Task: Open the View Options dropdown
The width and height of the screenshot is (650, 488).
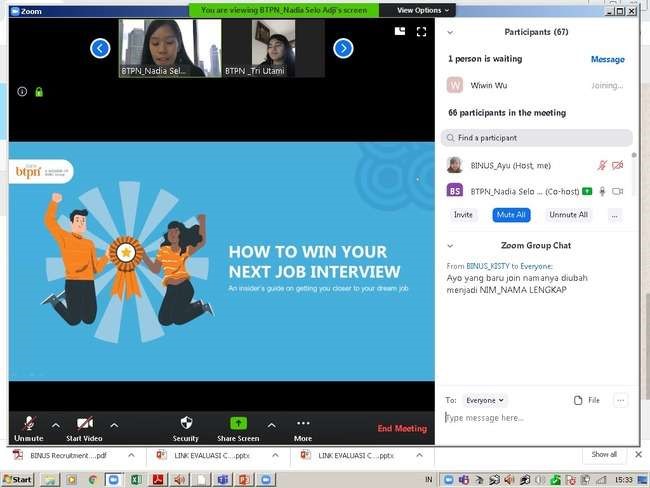Action: pos(423,10)
